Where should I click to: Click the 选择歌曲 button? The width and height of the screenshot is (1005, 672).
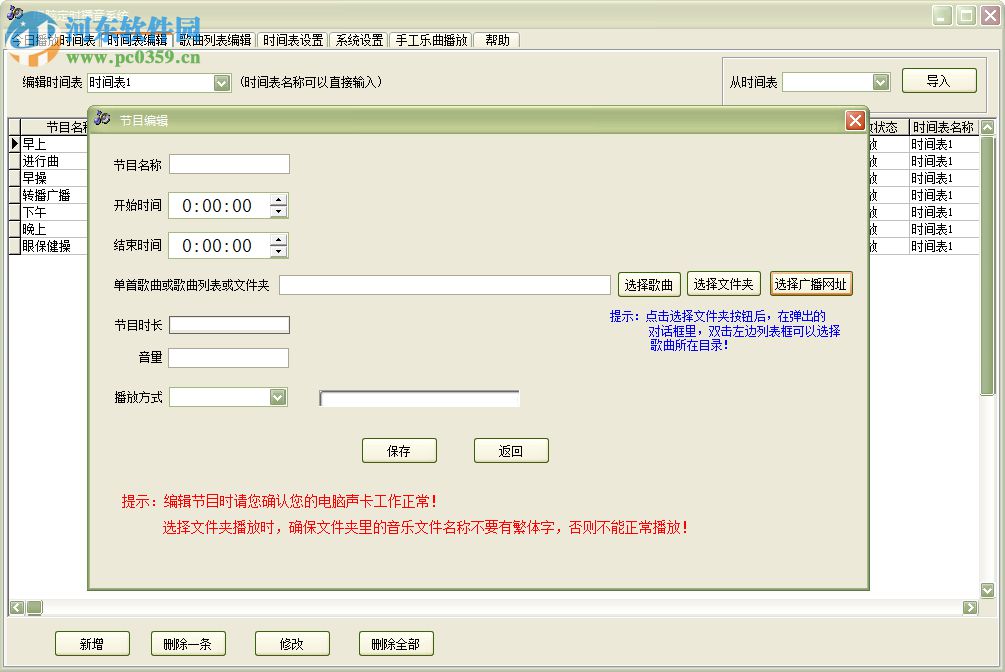click(649, 285)
